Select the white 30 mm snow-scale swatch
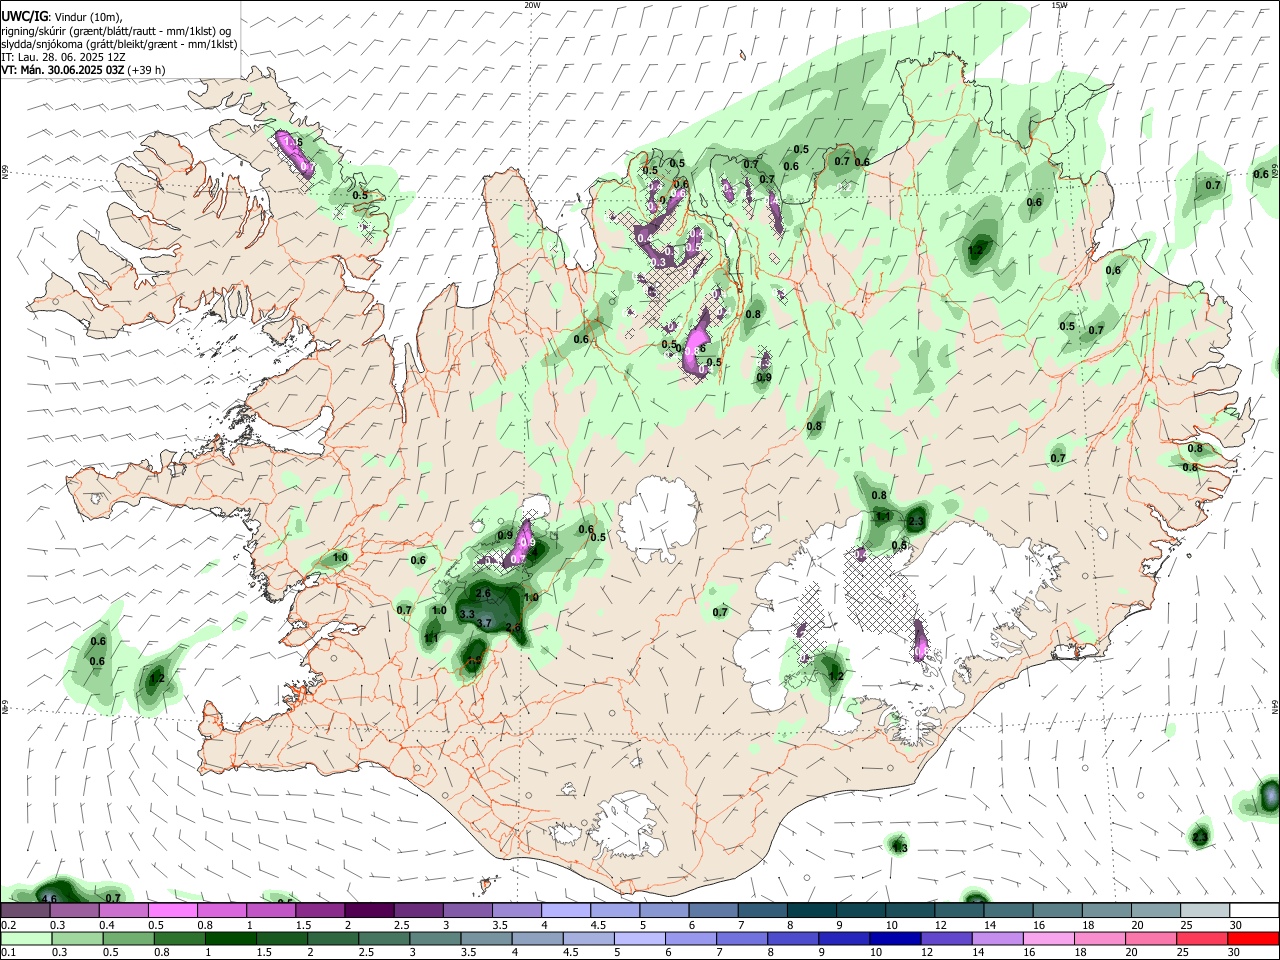The width and height of the screenshot is (1280, 960). pyautogui.click(x=1254, y=911)
